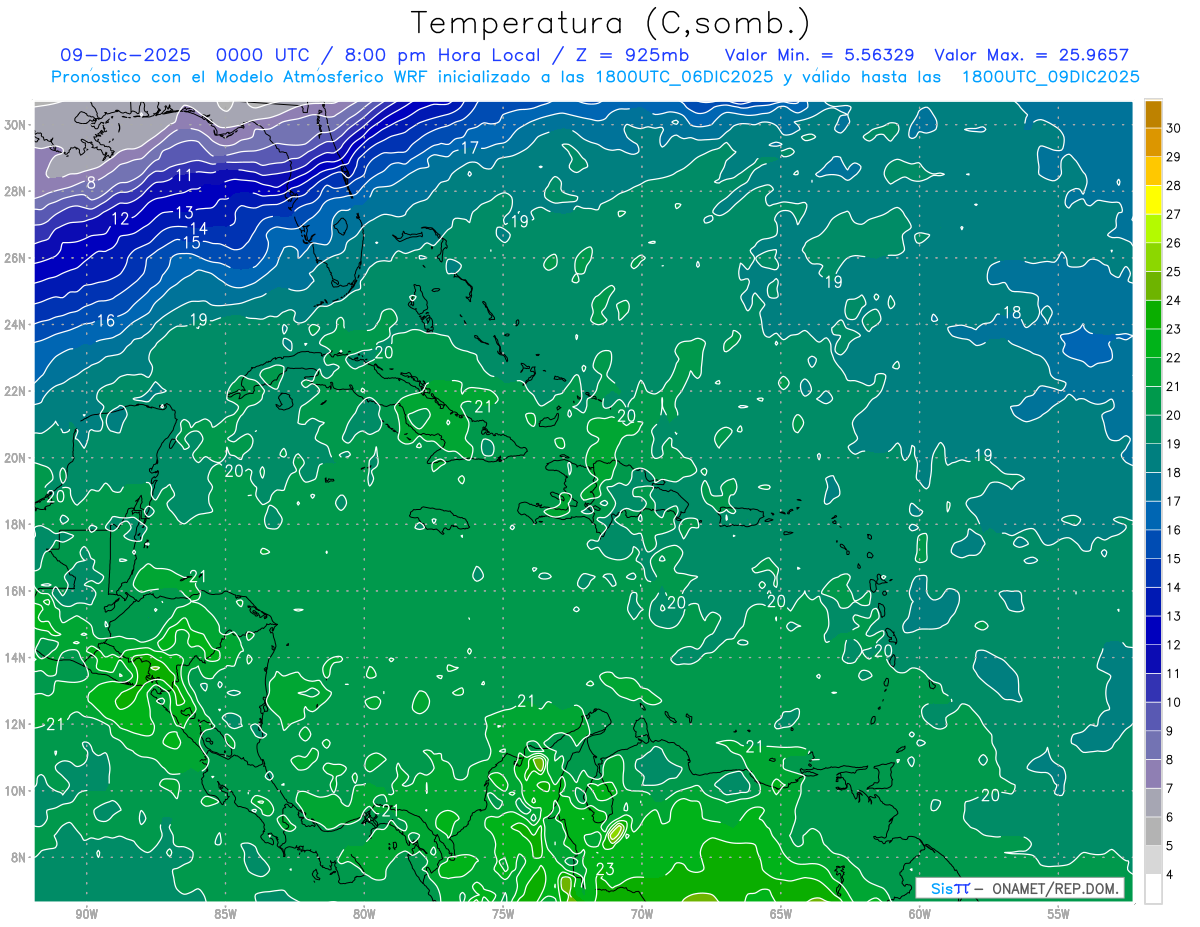Click the contour label 18 on the map
1200x927 pixels.
pyautogui.click(x=1012, y=313)
